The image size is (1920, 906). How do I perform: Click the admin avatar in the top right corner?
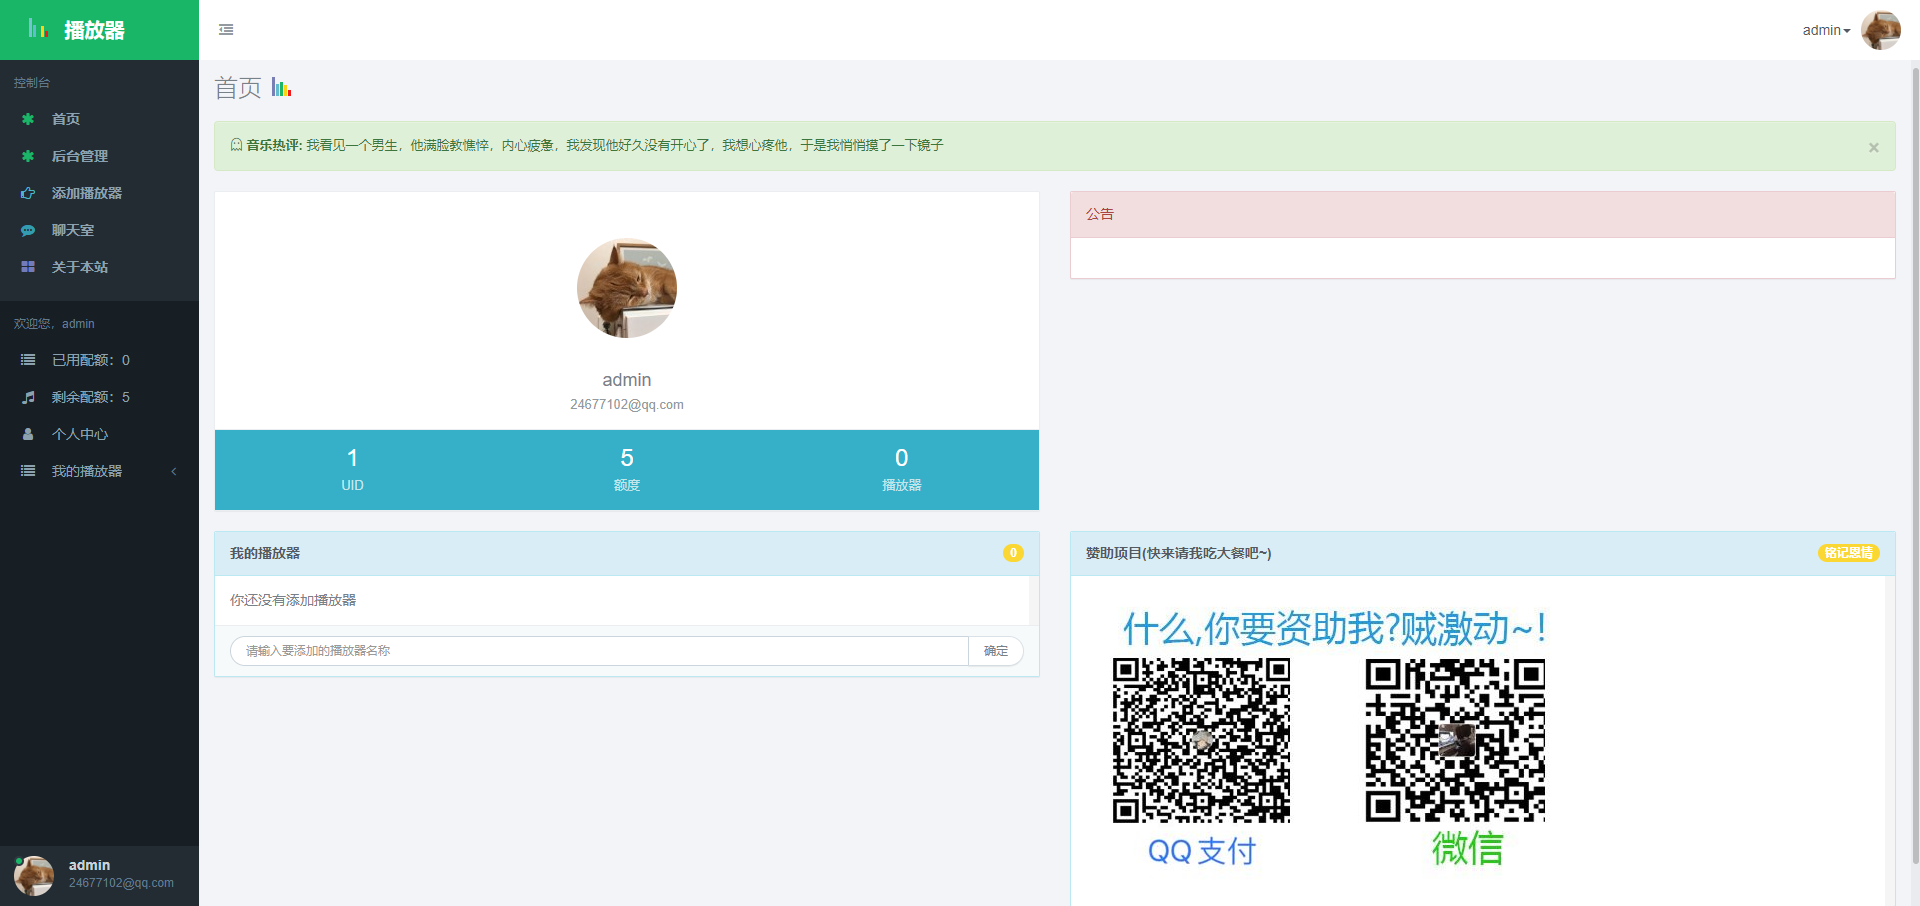pyautogui.click(x=1881, y=30)
